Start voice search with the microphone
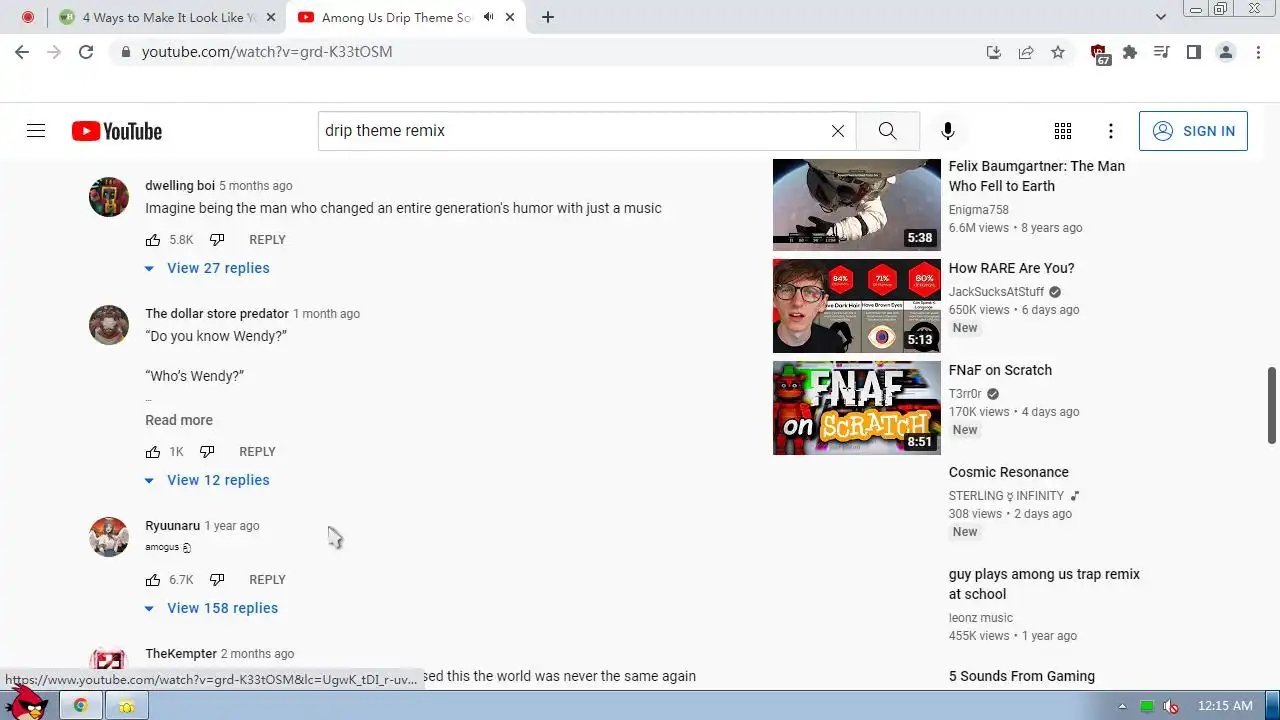 [947, 131]
